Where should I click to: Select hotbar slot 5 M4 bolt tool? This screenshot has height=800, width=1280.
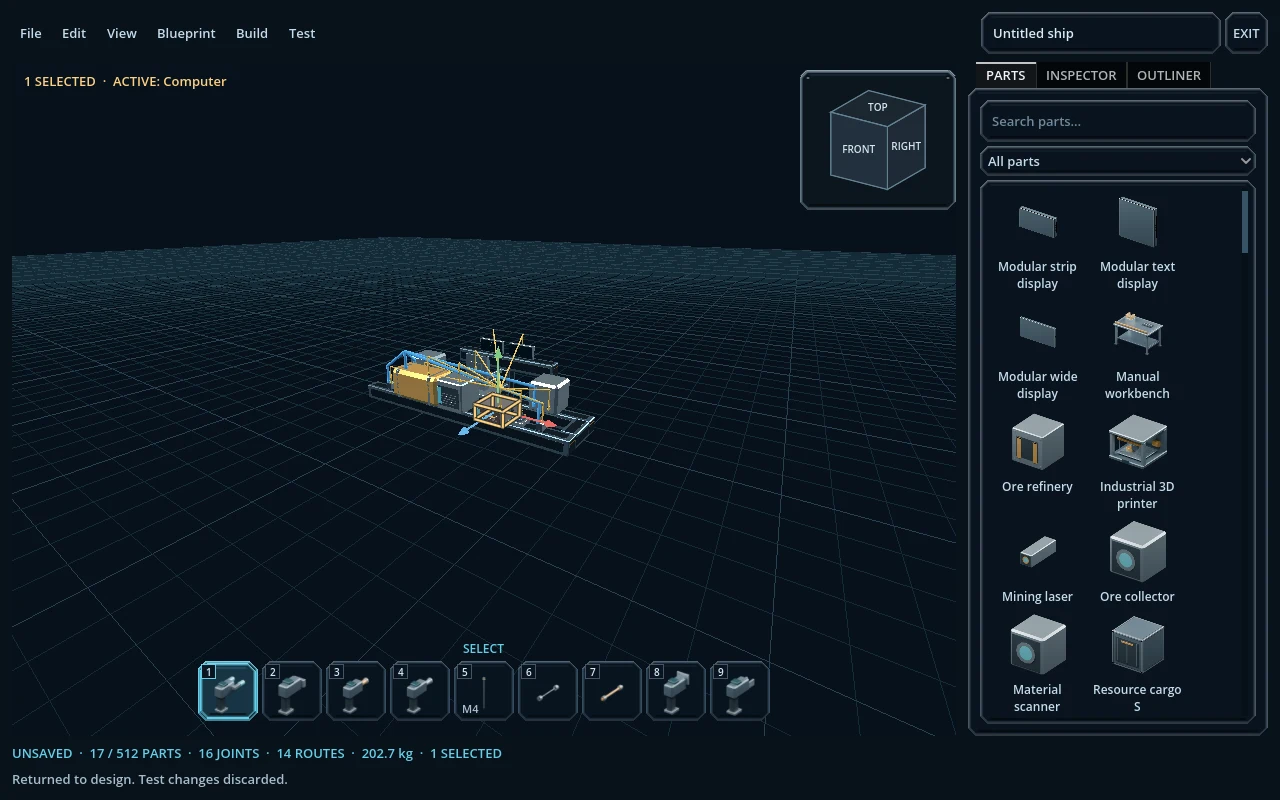484,691
